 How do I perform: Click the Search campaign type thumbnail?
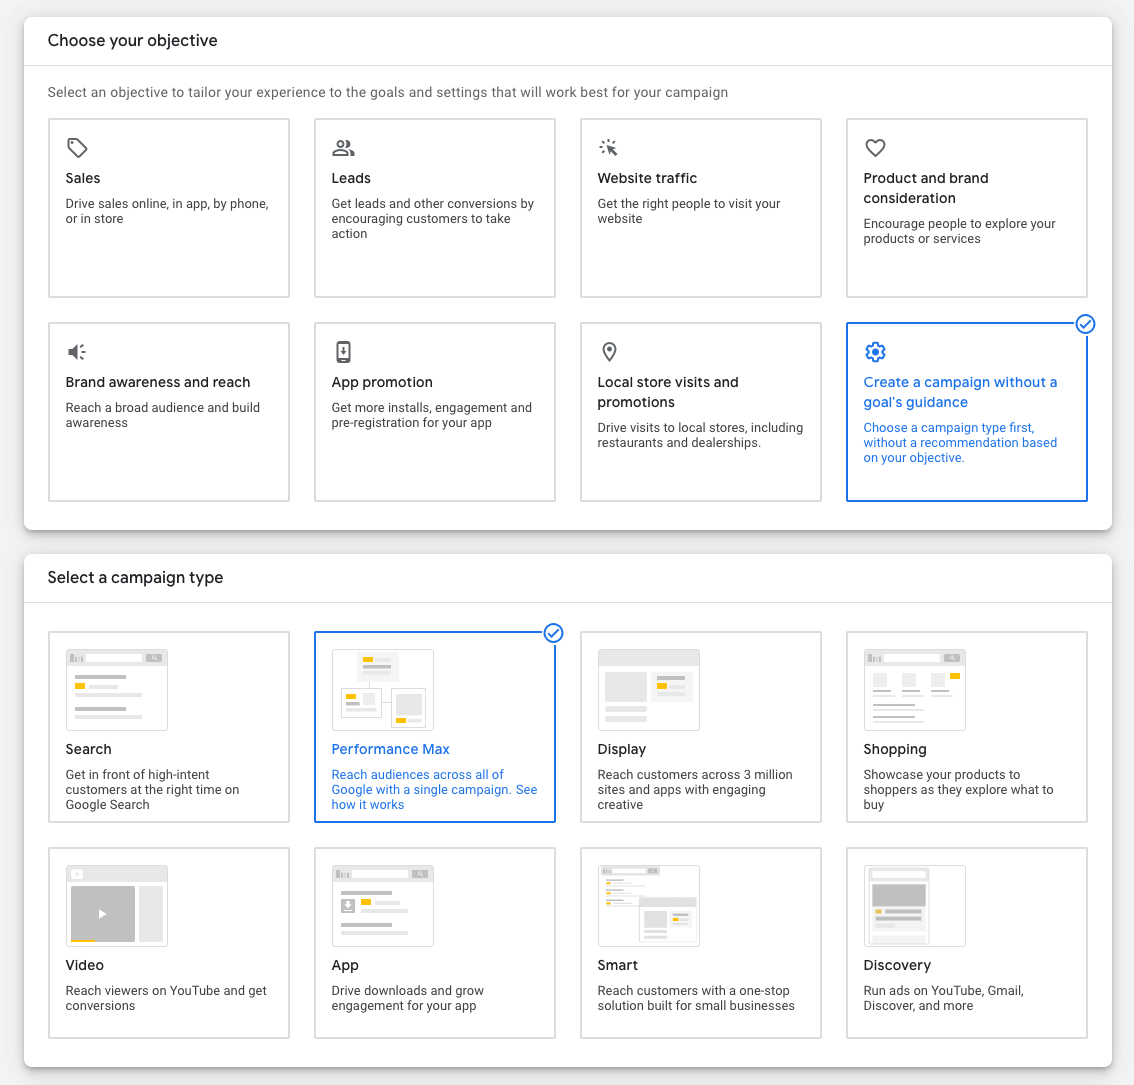pyautogui.click(x=117, y=689)
